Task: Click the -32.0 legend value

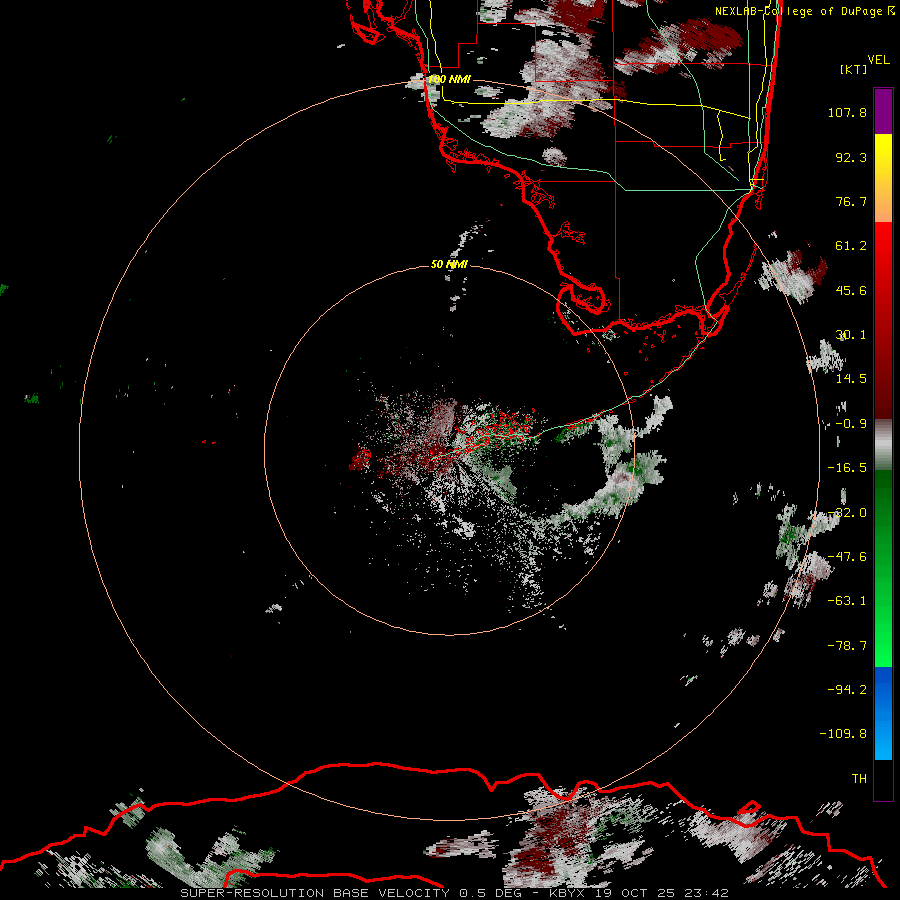Action: pos(847,513)
